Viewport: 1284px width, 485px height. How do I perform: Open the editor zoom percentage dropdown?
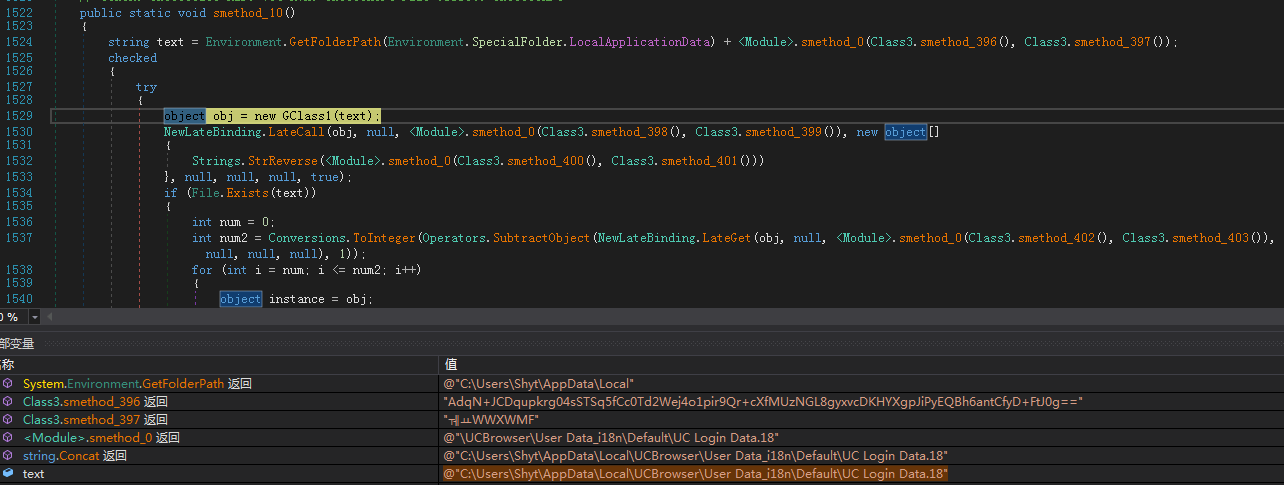click(x=35, y=317)
